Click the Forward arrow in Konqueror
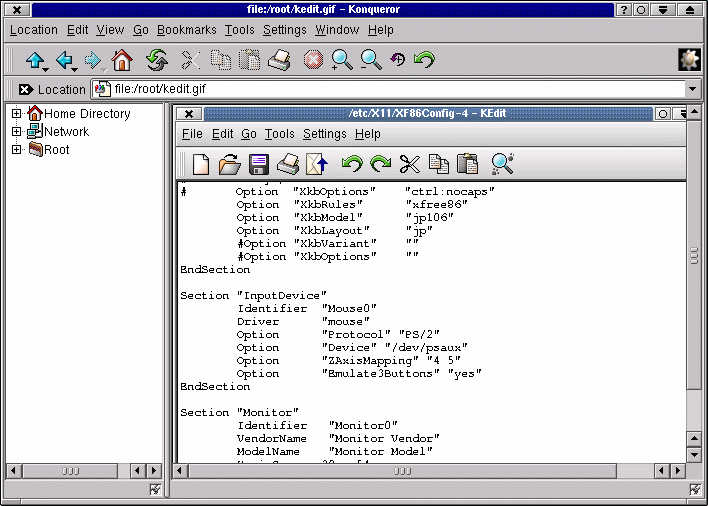 pyautogui.click(x=93, y=60)
